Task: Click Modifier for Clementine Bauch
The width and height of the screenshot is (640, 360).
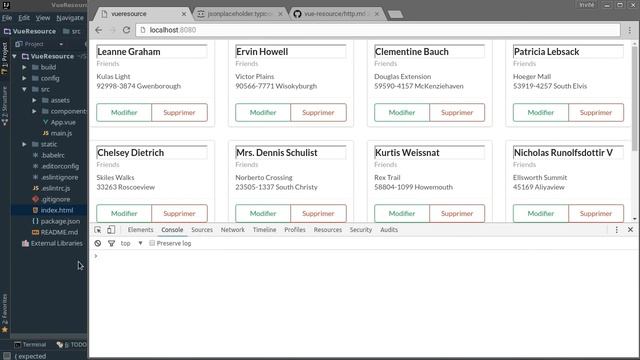Action: pos(402,113)
